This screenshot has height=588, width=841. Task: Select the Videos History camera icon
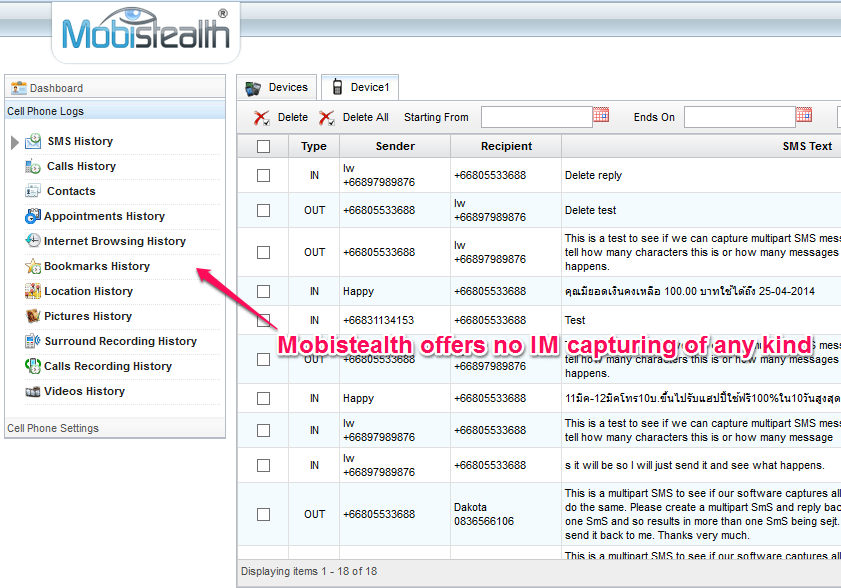[32, 392]
